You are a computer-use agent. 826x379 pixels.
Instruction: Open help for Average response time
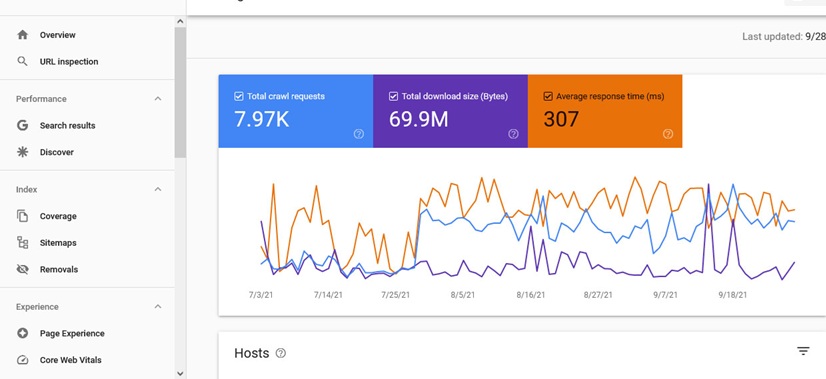(668, 134)
